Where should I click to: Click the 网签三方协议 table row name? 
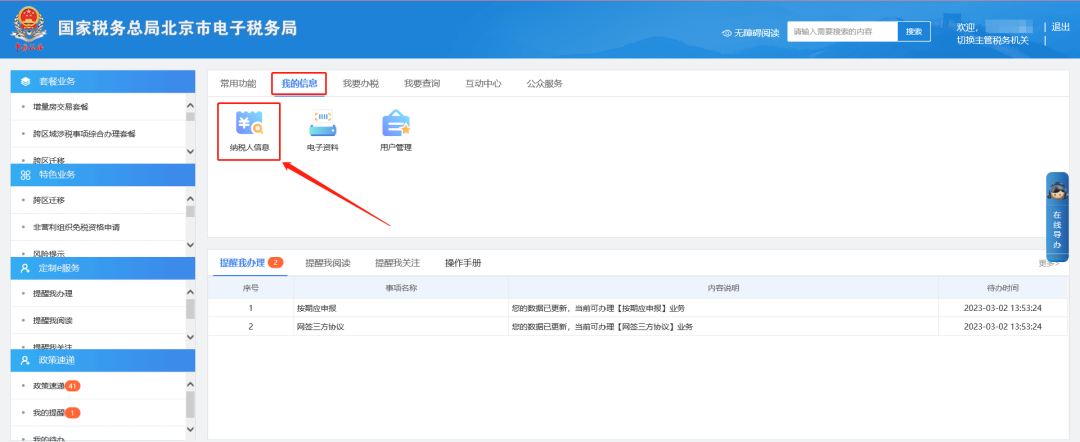pyautogui.click(x=320, y=326)
